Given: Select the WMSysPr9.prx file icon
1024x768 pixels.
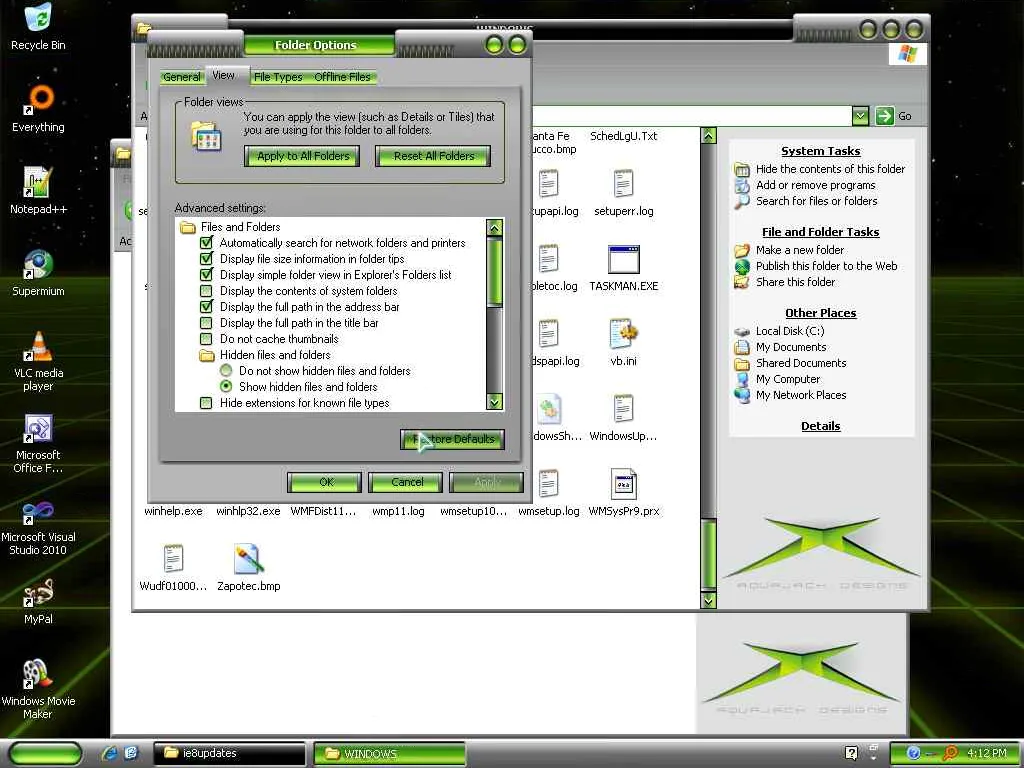Looking at the screenshot, I should 623,485.
